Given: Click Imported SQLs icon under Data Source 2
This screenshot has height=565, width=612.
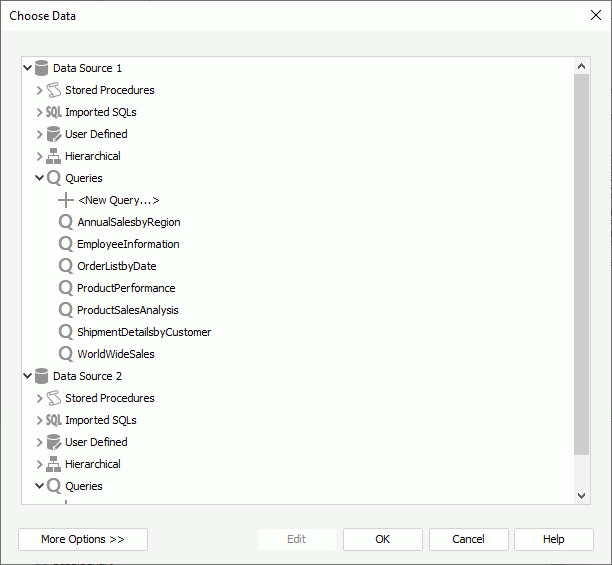Looking at the screenshot, I should (53, 420).
